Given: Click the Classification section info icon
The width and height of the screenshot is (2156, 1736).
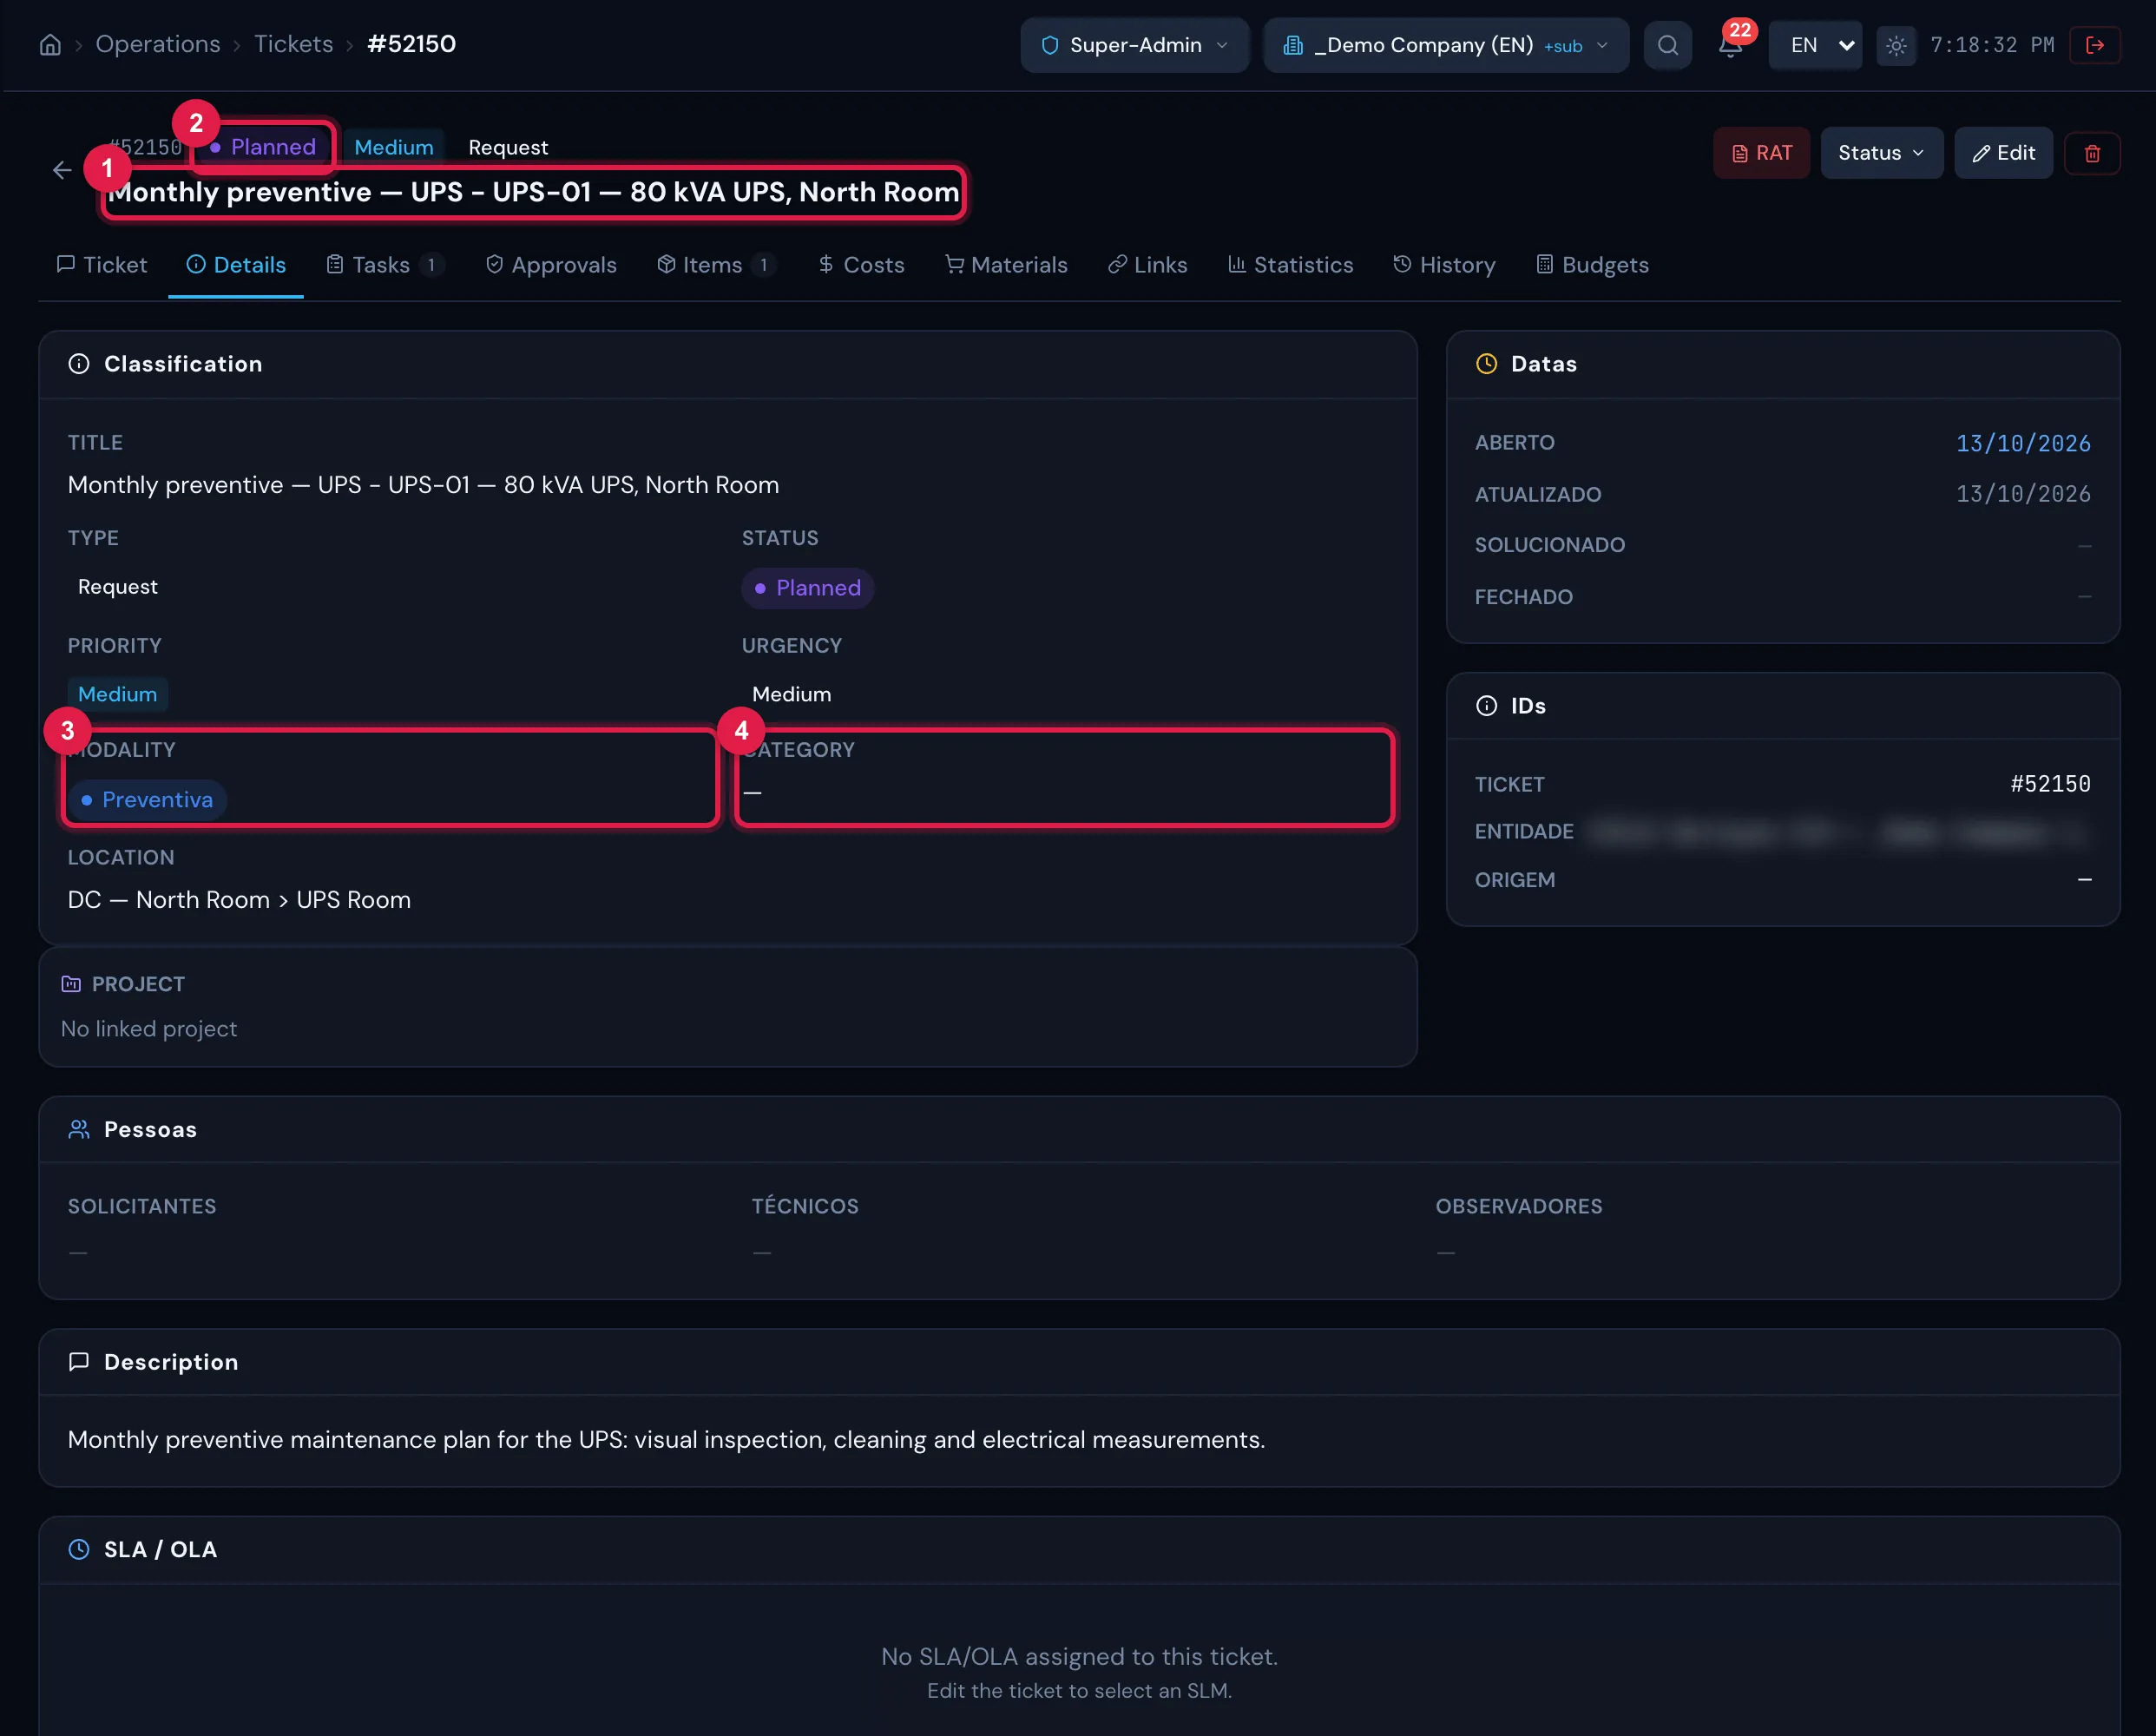Looking at the screenshot, I should click(79, 364).
